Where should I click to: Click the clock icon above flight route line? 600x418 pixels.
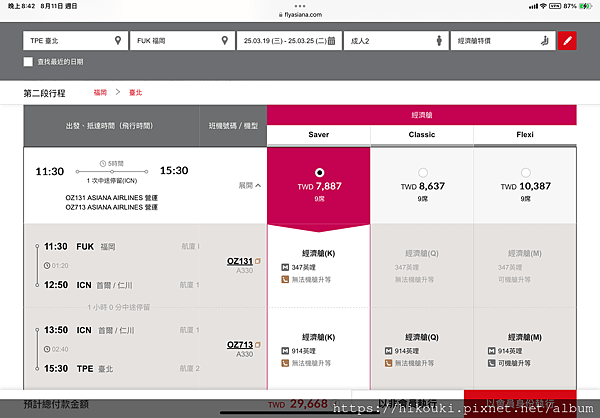click(x=103, y=163)
